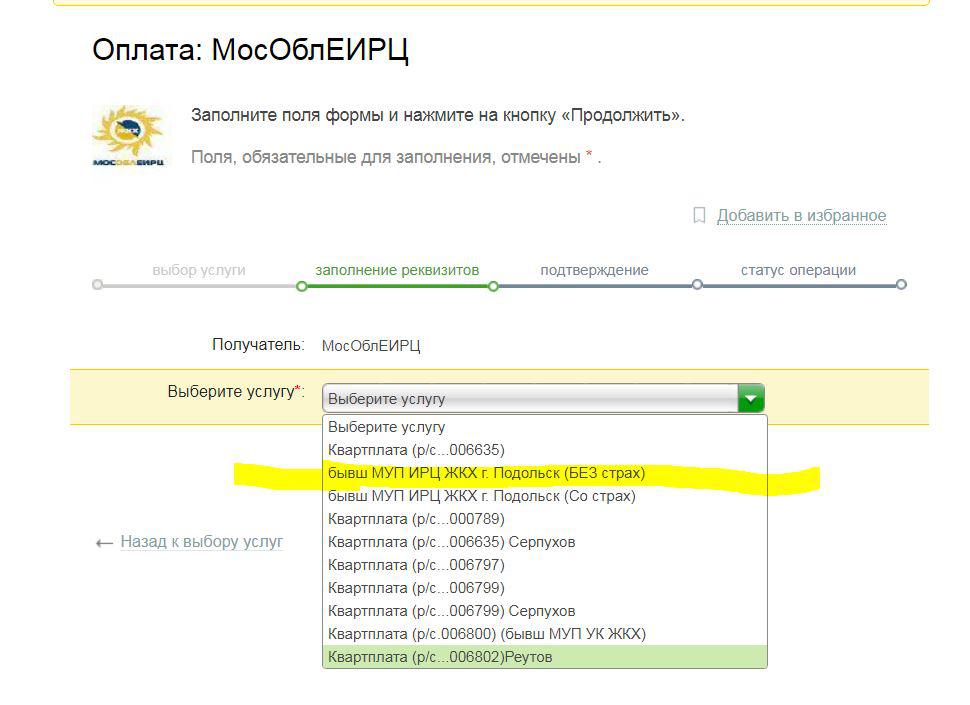Screen dimensions: 970x705
Task: Select the placeholder option Выберите услугу in list
Action: tap(386, 427)
